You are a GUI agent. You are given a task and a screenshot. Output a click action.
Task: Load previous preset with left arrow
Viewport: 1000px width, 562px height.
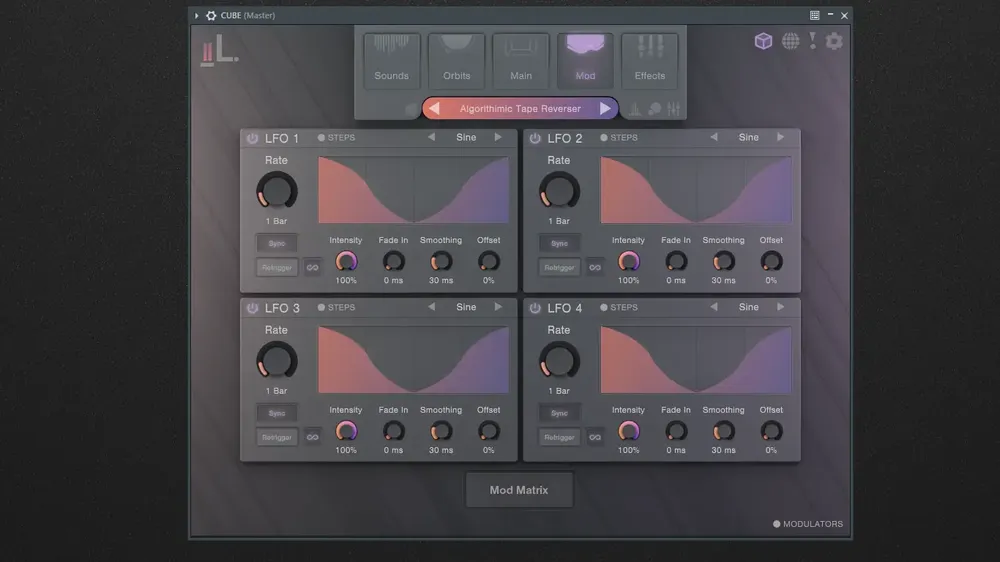434,108
